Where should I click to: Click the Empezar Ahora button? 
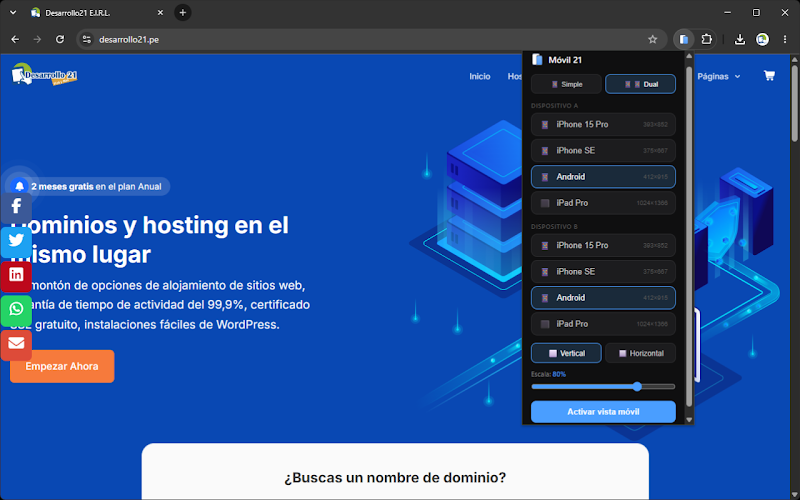pos(62,366)
